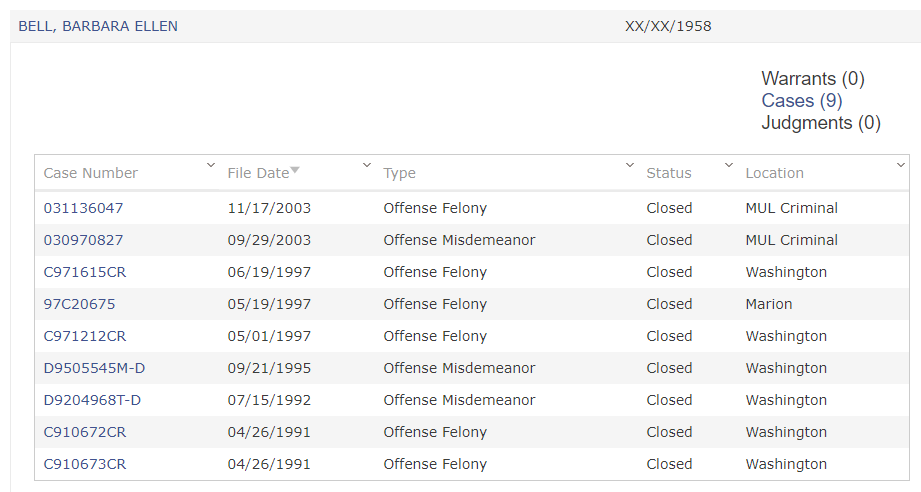Select the Cases (9) tab
This screenshot has width=921, height=492.
[x=802, y=101]
